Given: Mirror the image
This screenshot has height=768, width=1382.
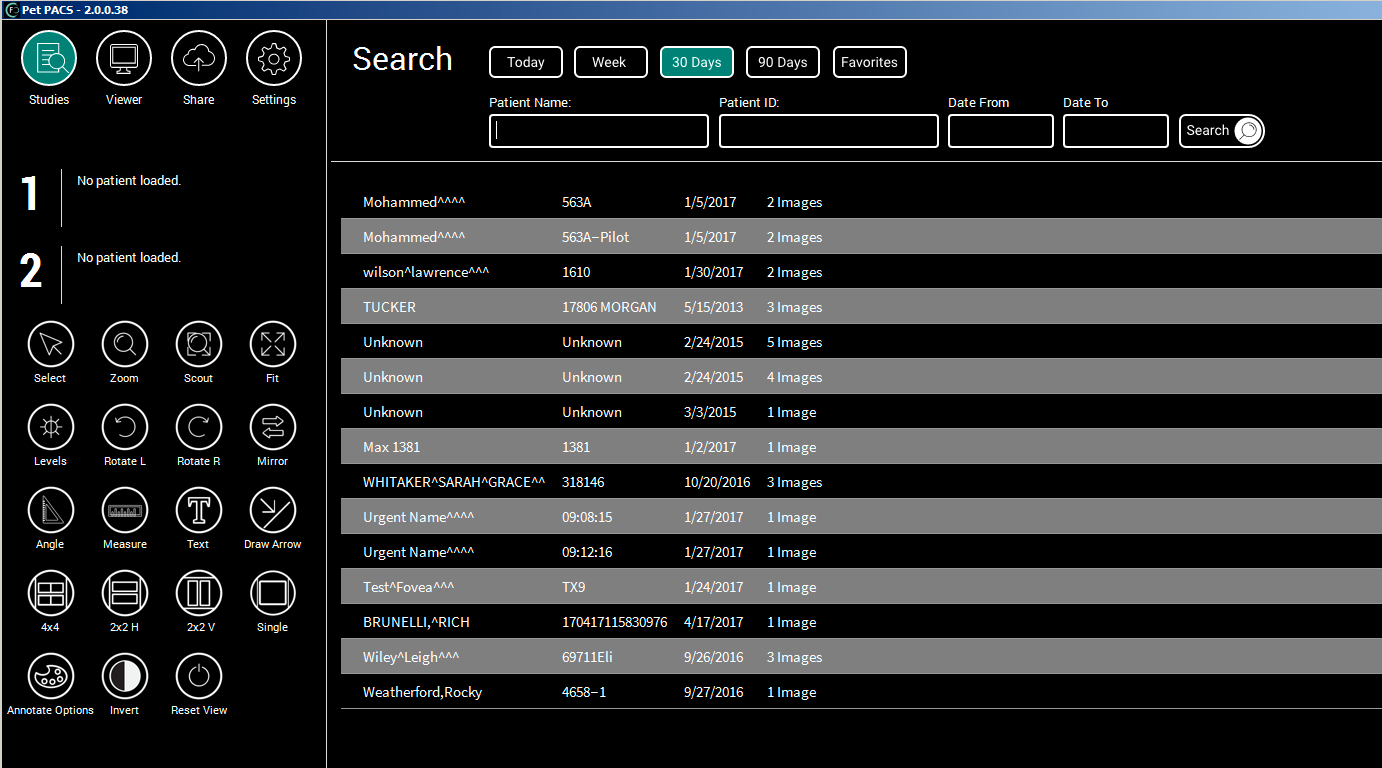Looking at the screenshot, I should click(273, 428).
